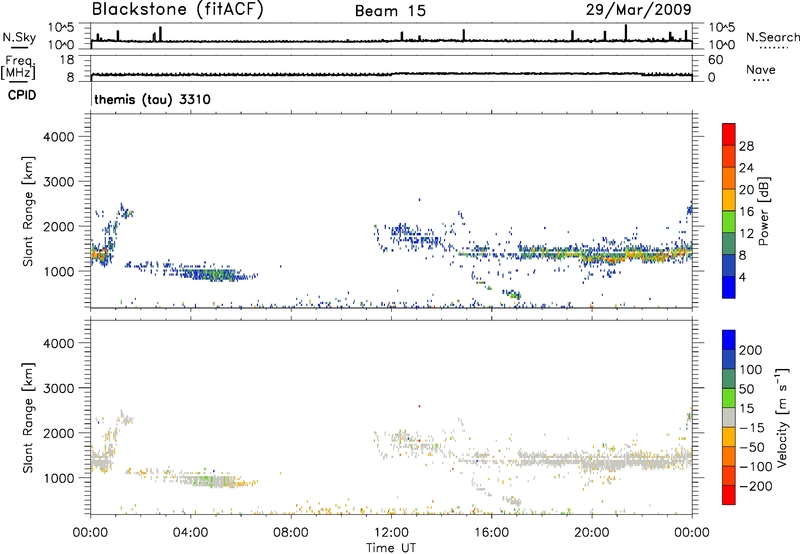Click the '18' tick on the frequency axis
Screen dimensions: 800x554
click(67, 60)
